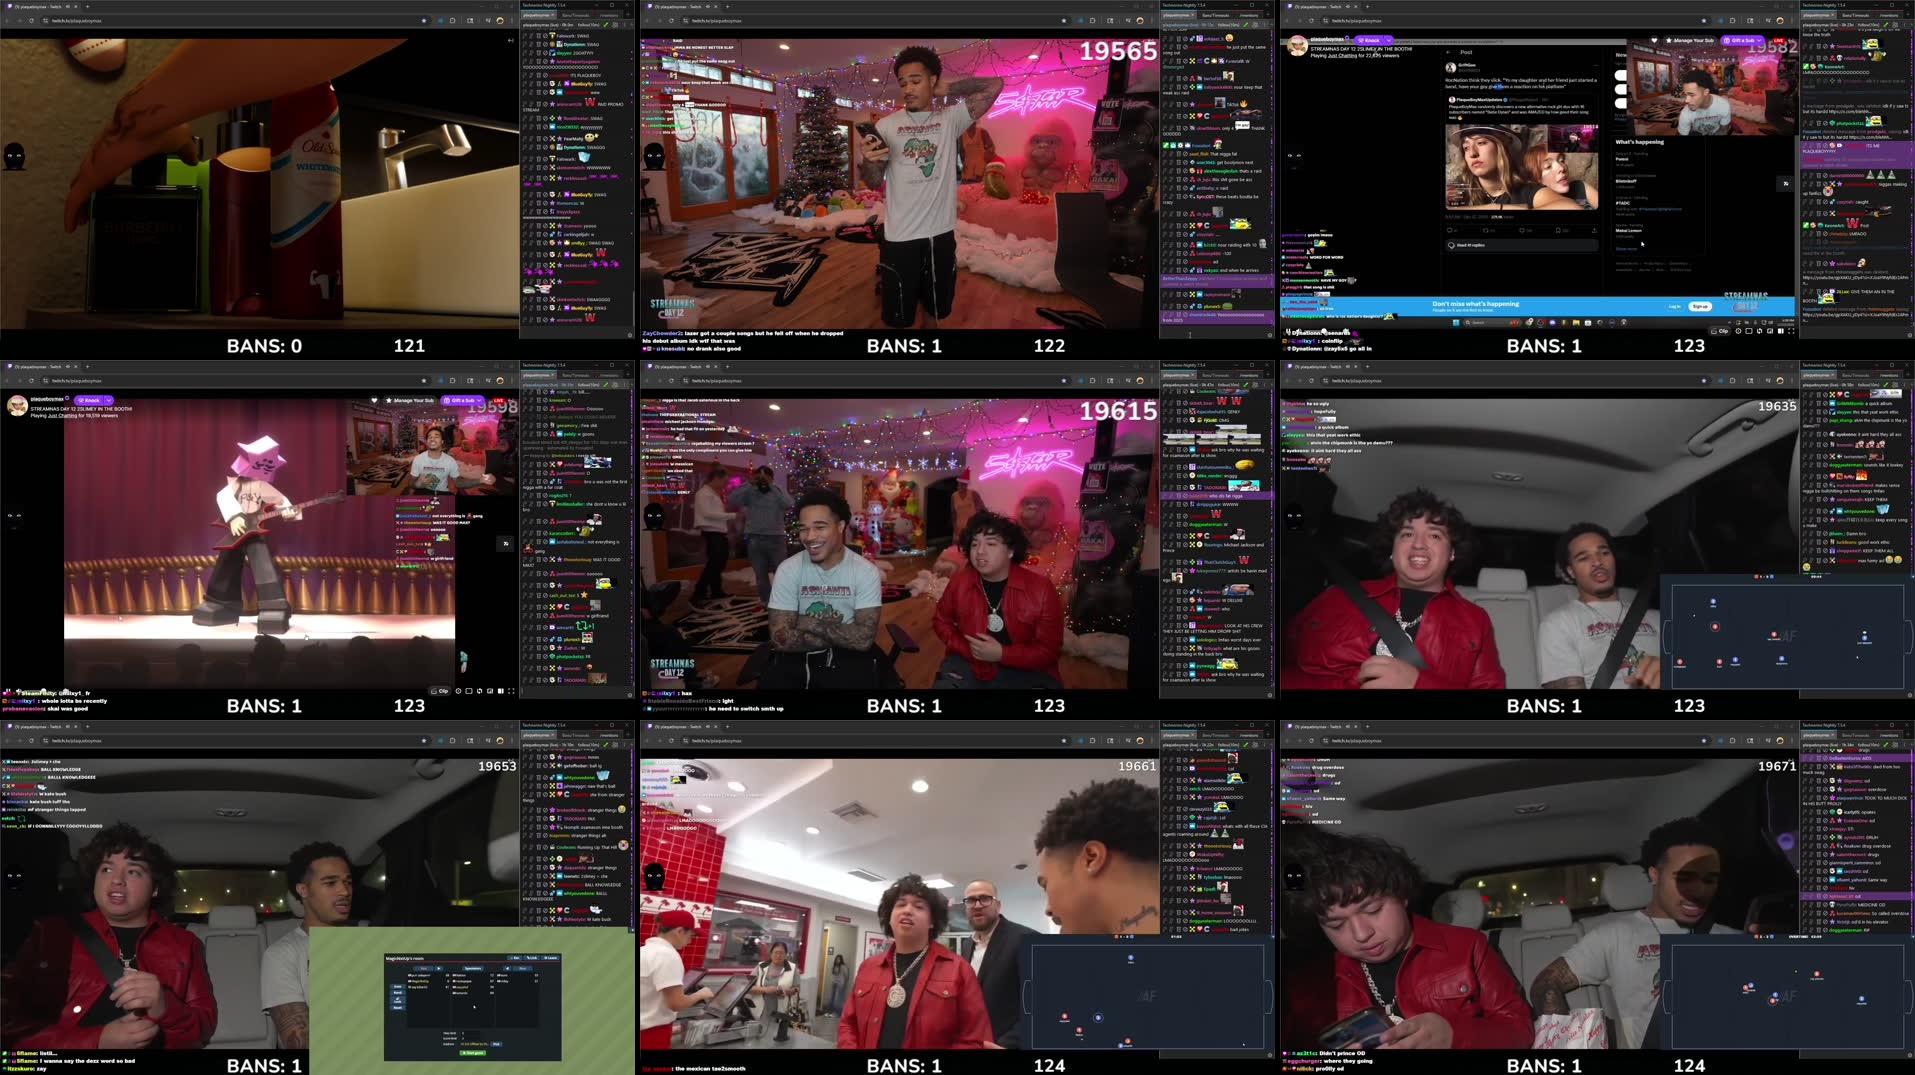Enter theatre mode using the player icon

point(501,691)
